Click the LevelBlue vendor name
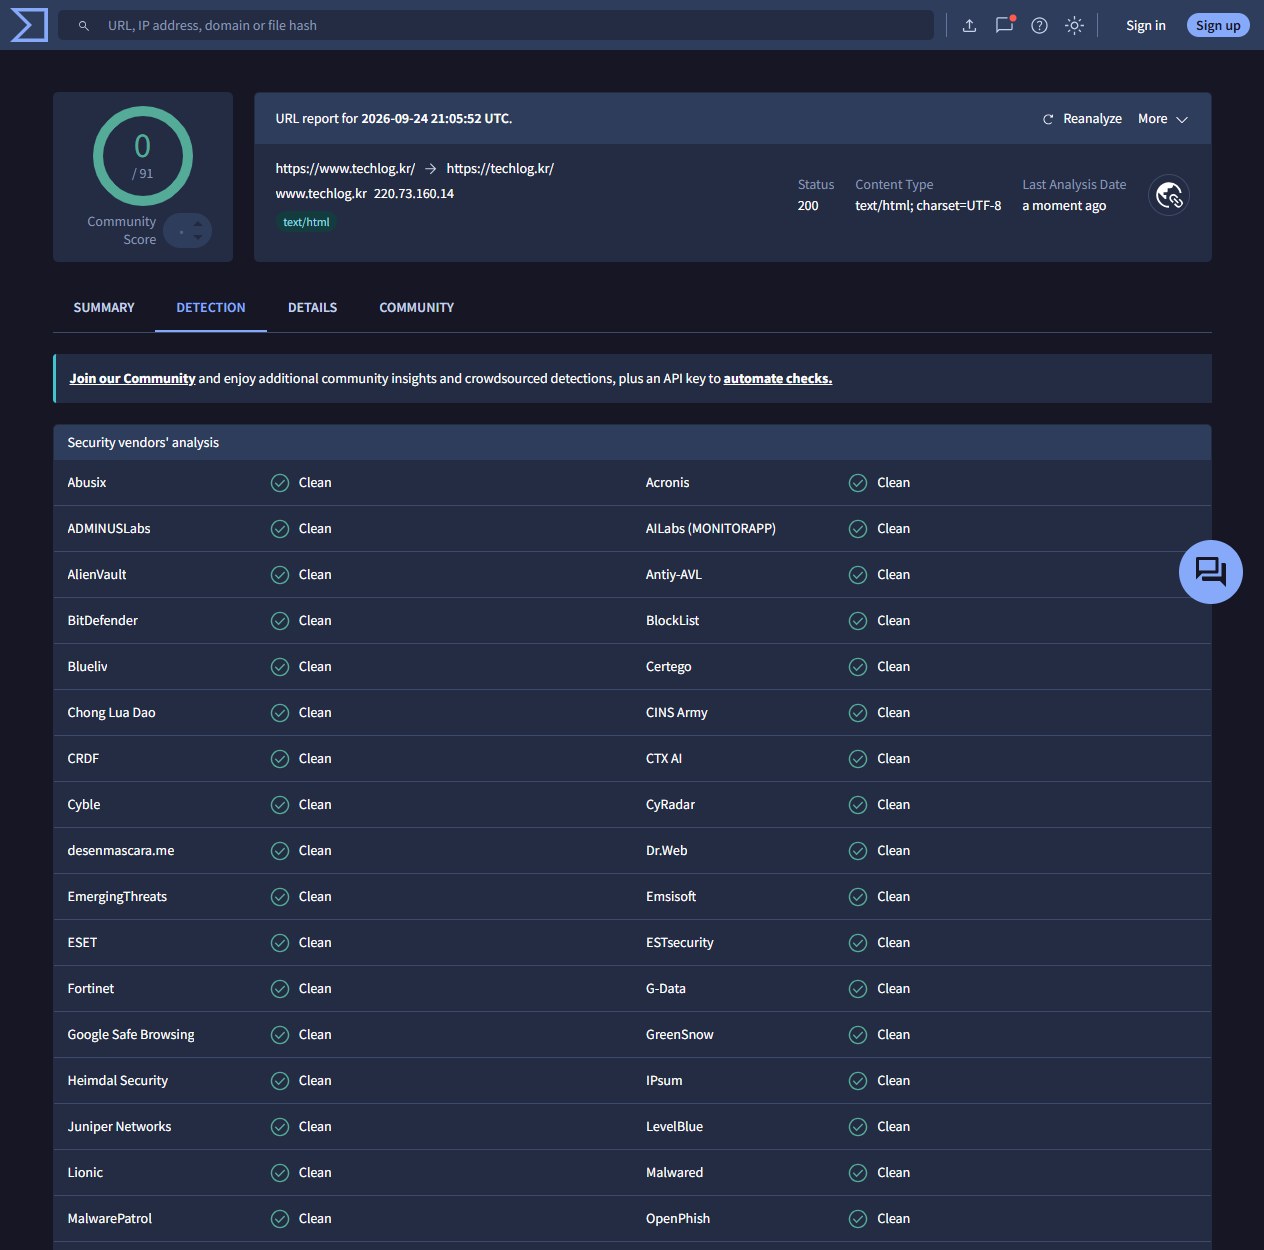The height and width of the screenshot is (1250, 1264). click(x=675, y=1127)
